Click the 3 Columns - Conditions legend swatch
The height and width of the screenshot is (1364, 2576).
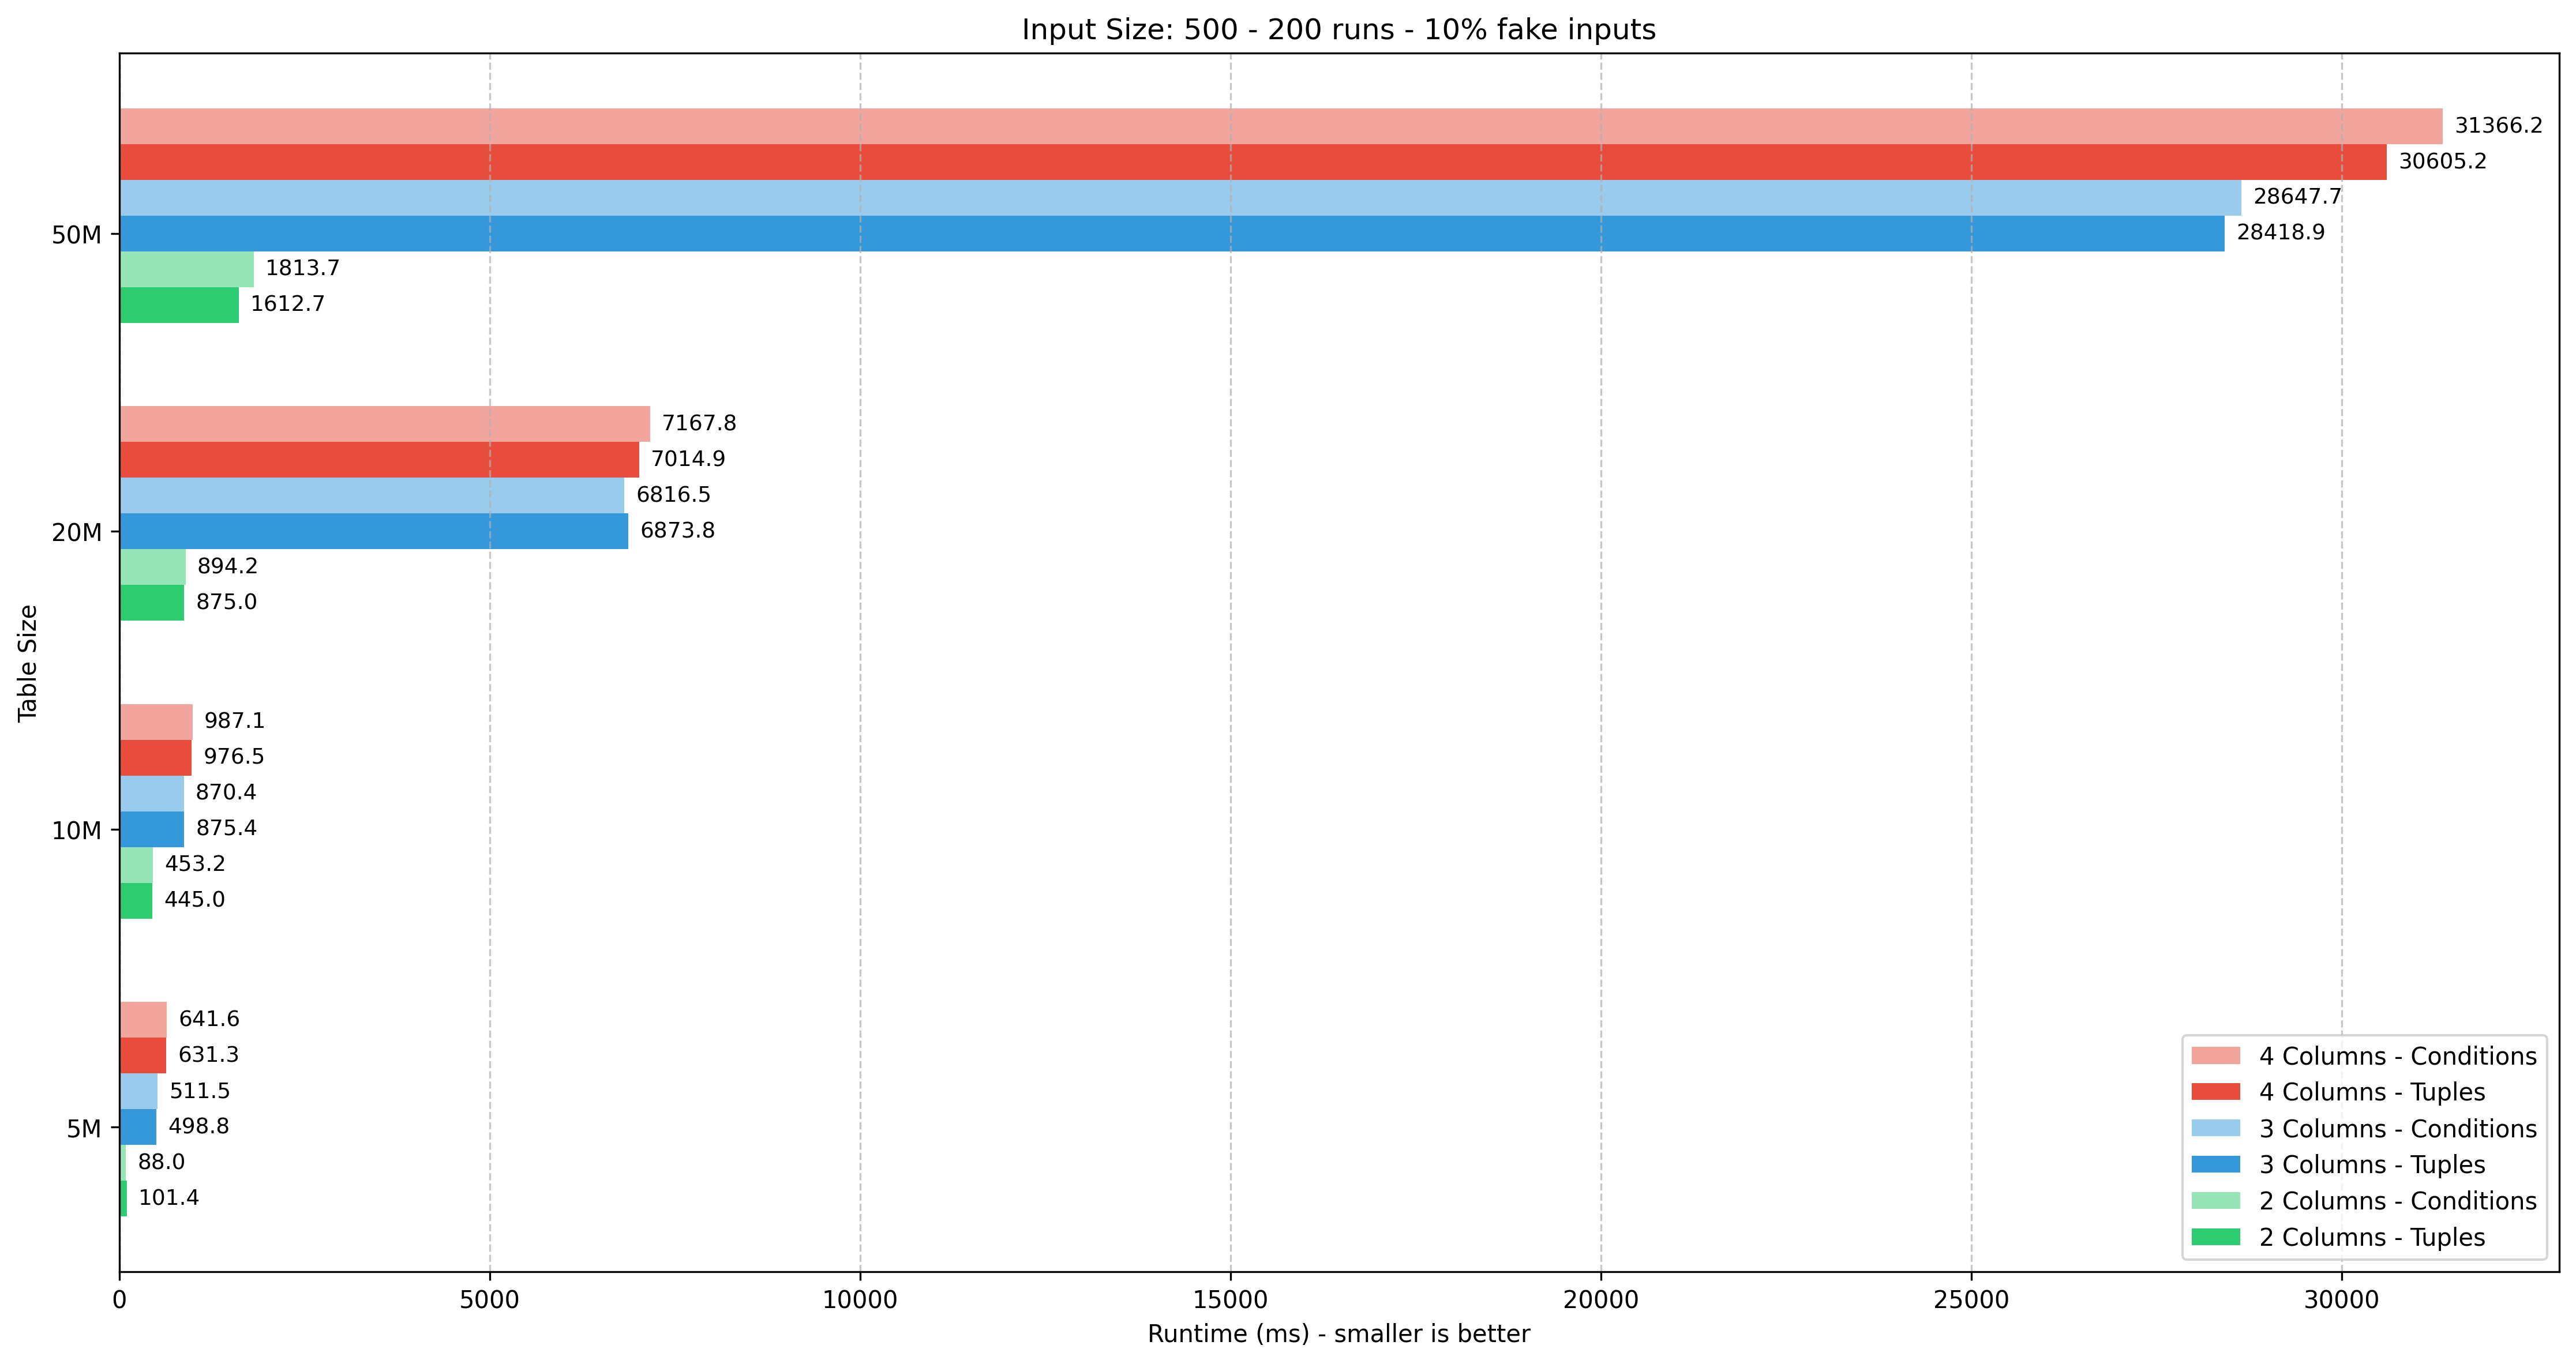point(2215,1128)
